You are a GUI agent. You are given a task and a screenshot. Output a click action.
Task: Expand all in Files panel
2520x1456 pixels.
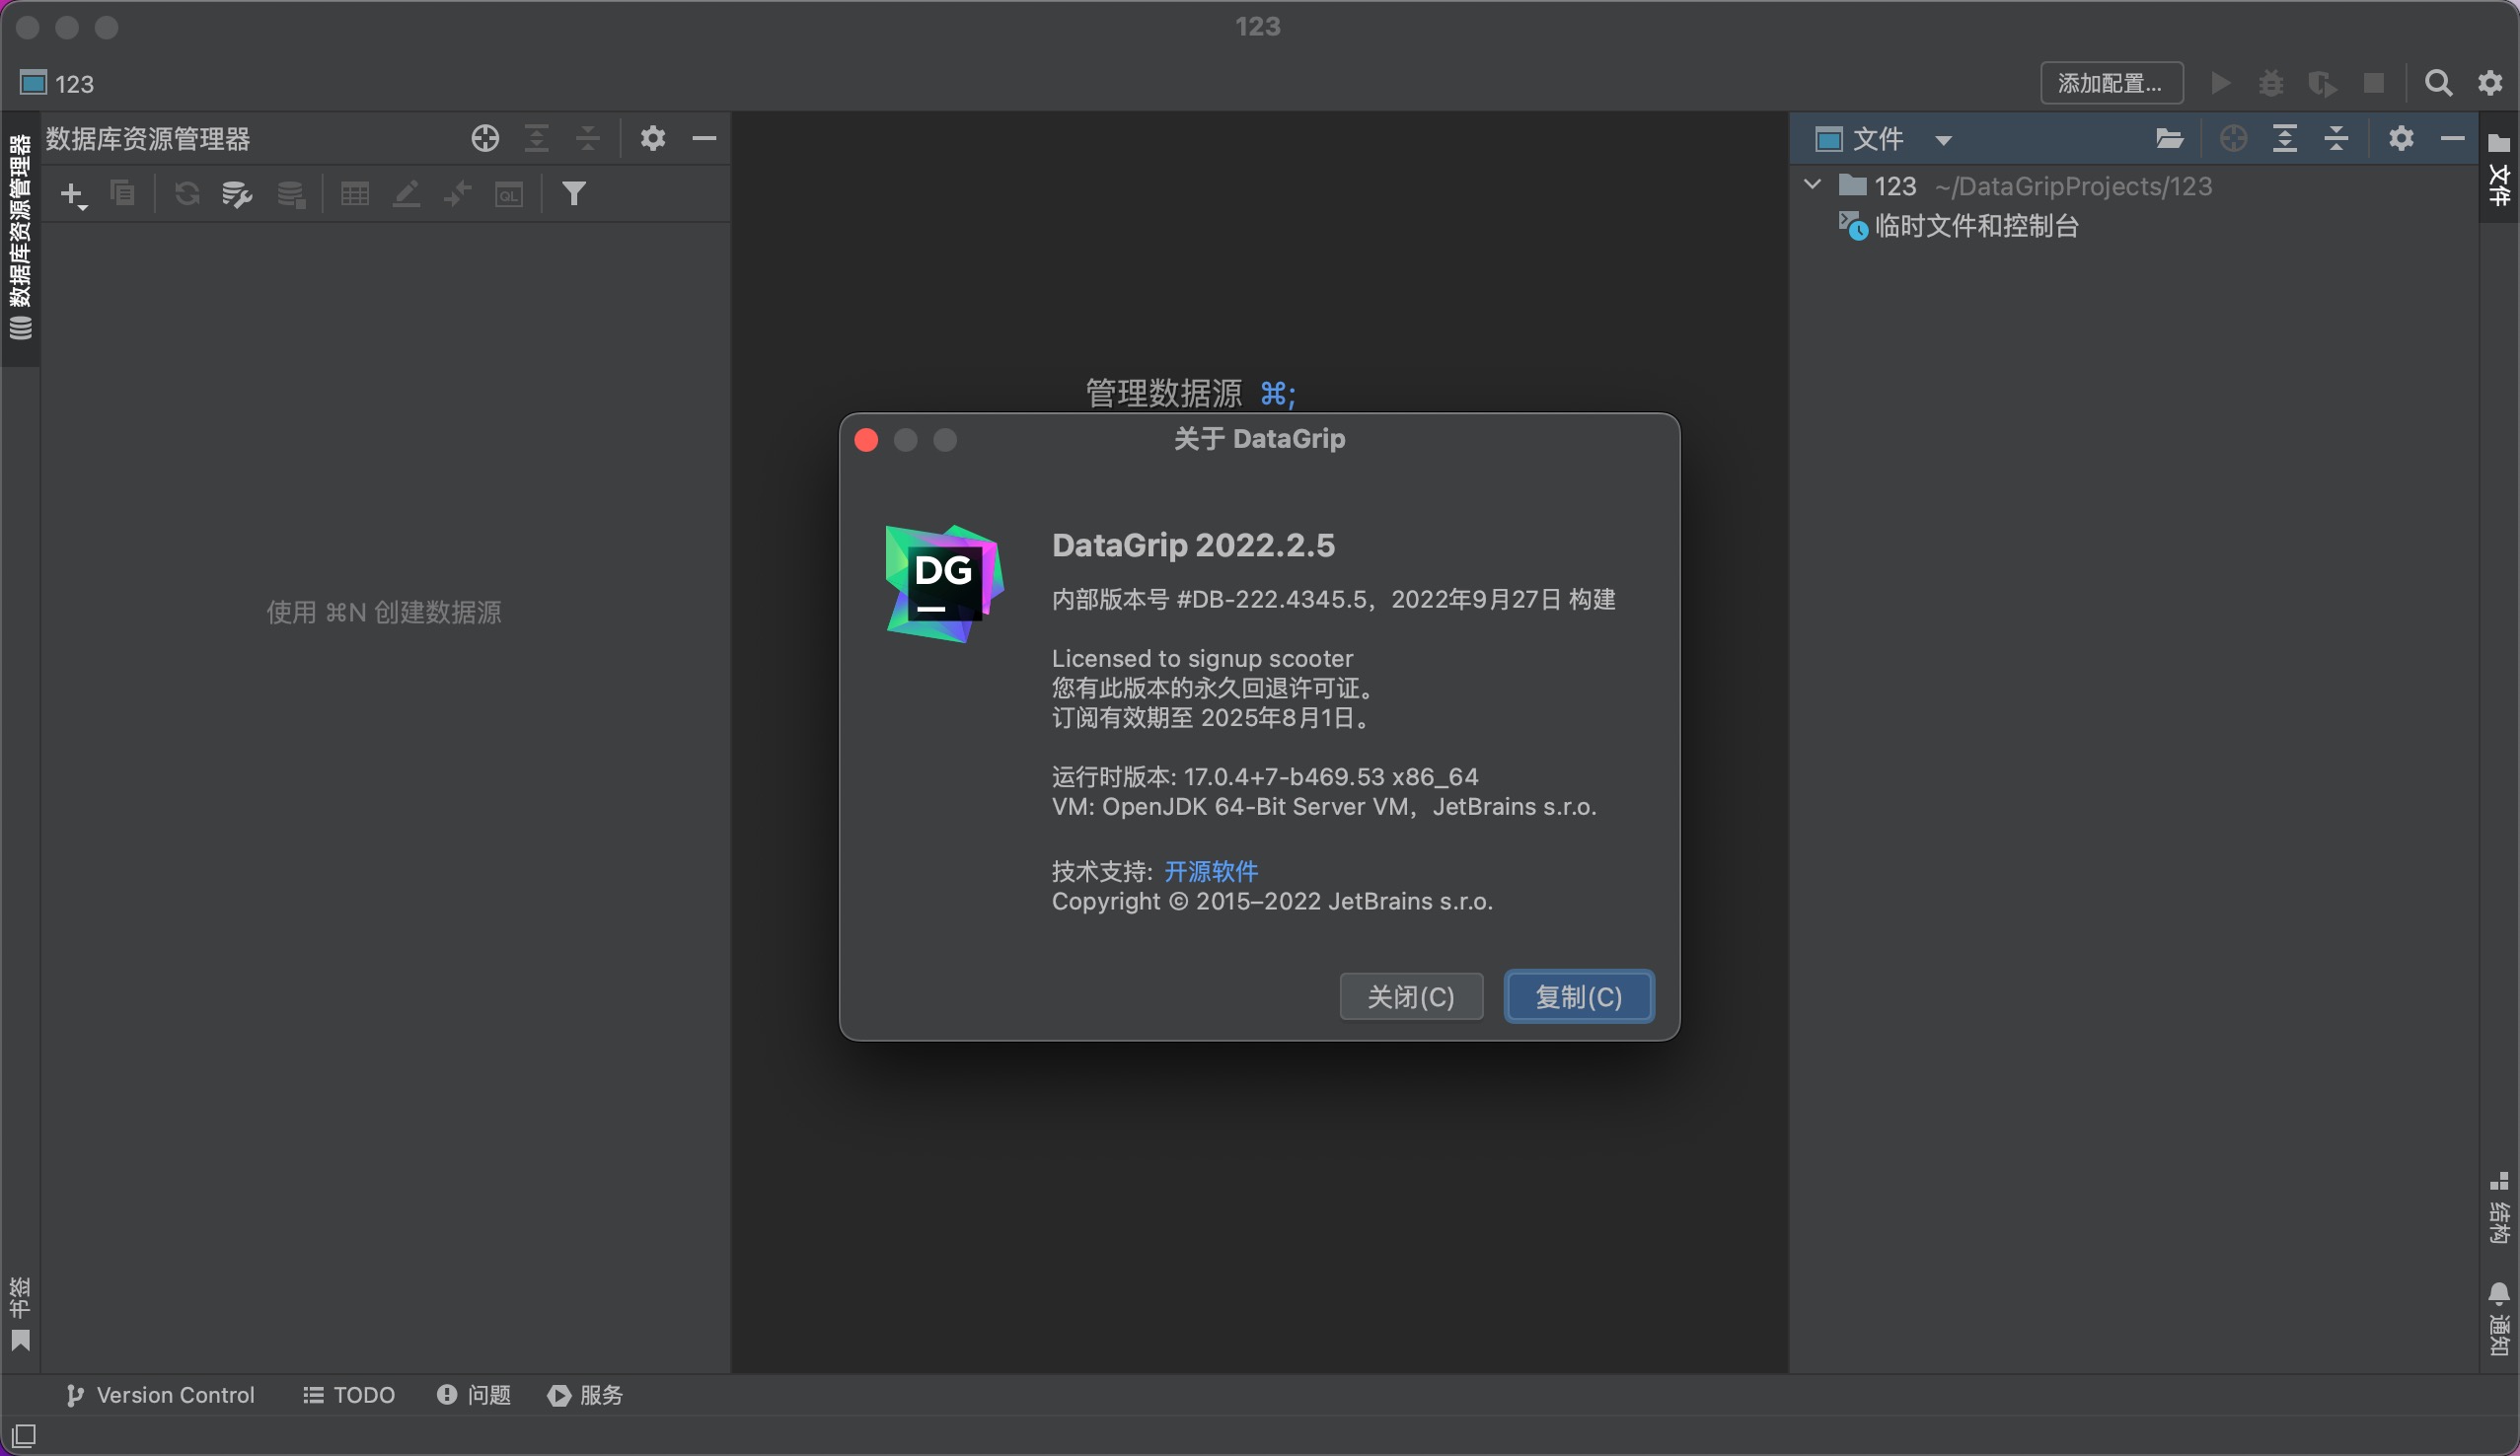(2285, 138)
